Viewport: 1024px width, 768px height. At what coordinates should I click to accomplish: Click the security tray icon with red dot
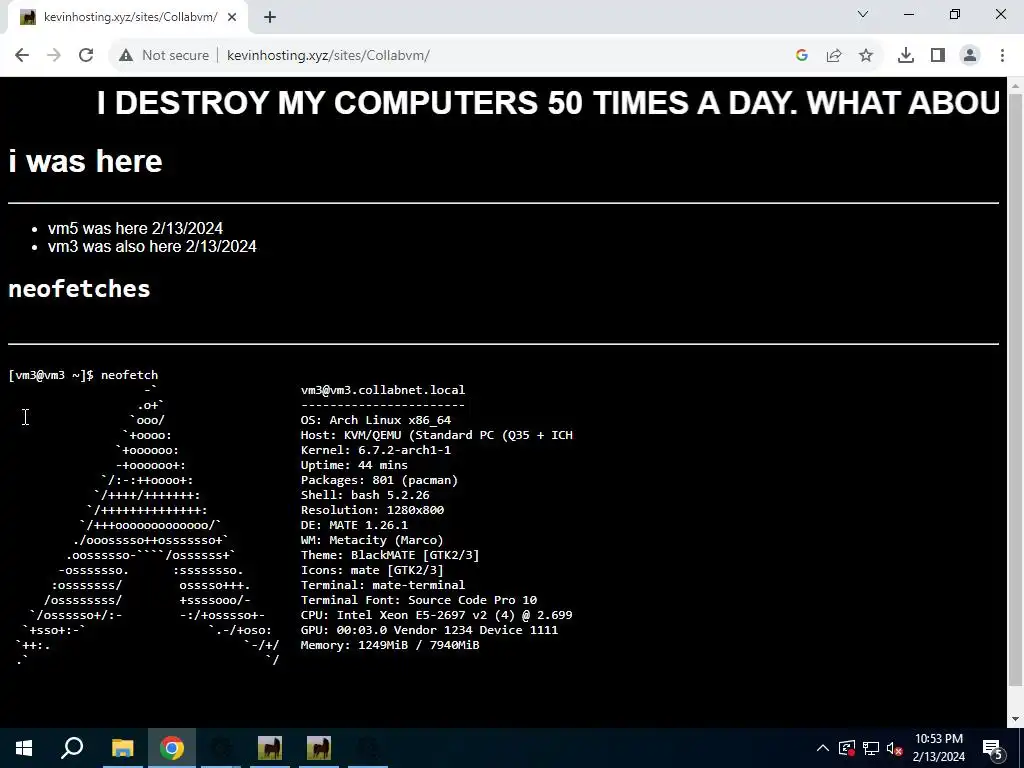847,748
